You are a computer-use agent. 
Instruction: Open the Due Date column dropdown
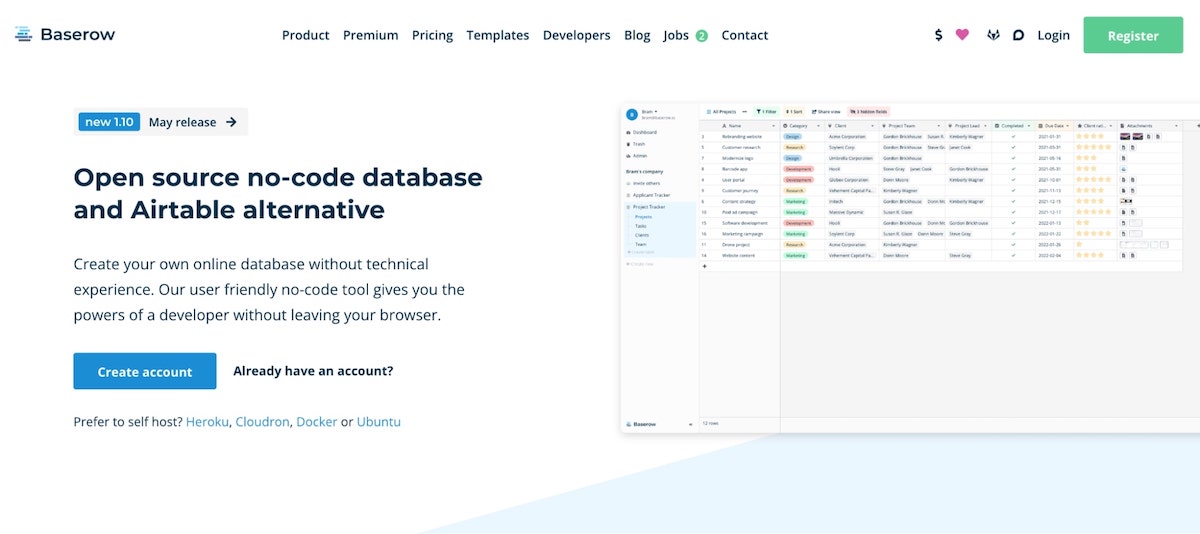click(x=1068, y=126)
